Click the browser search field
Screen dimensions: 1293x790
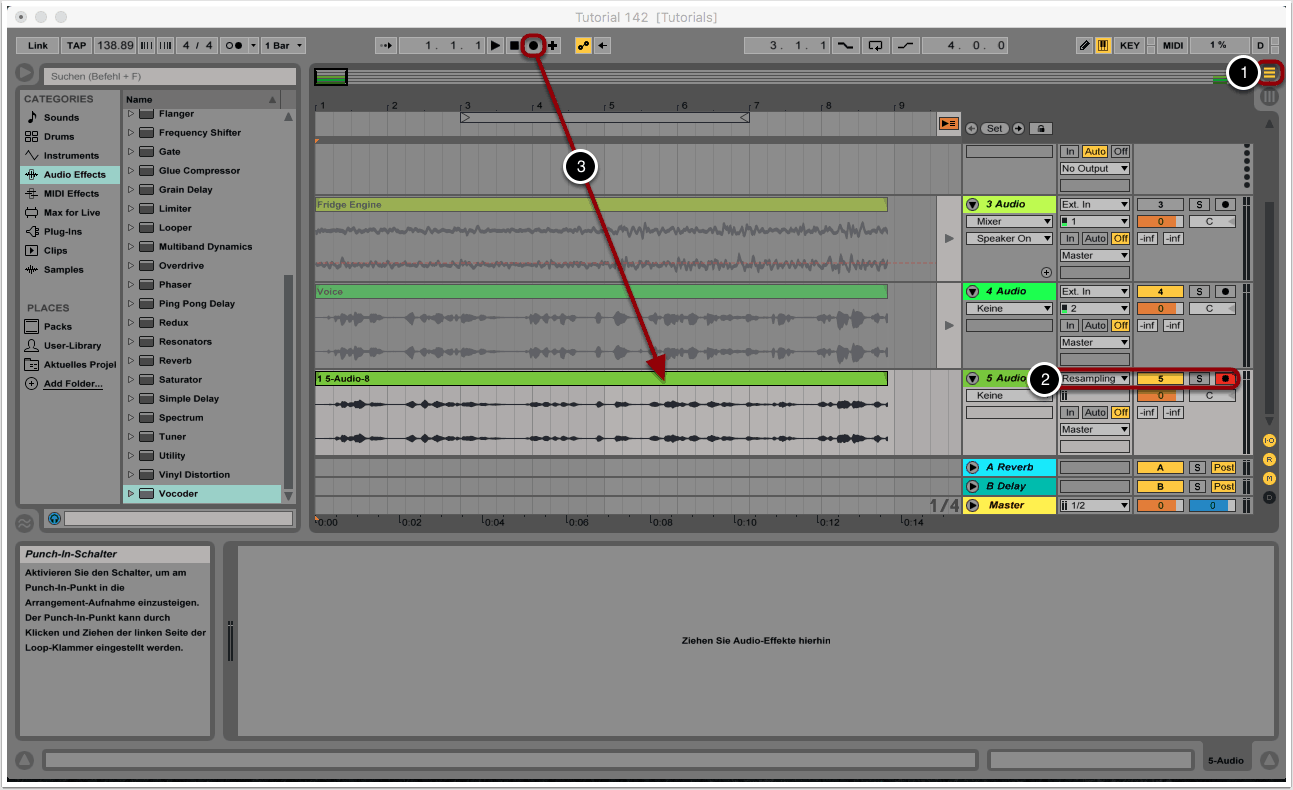(x=170, y=76)
